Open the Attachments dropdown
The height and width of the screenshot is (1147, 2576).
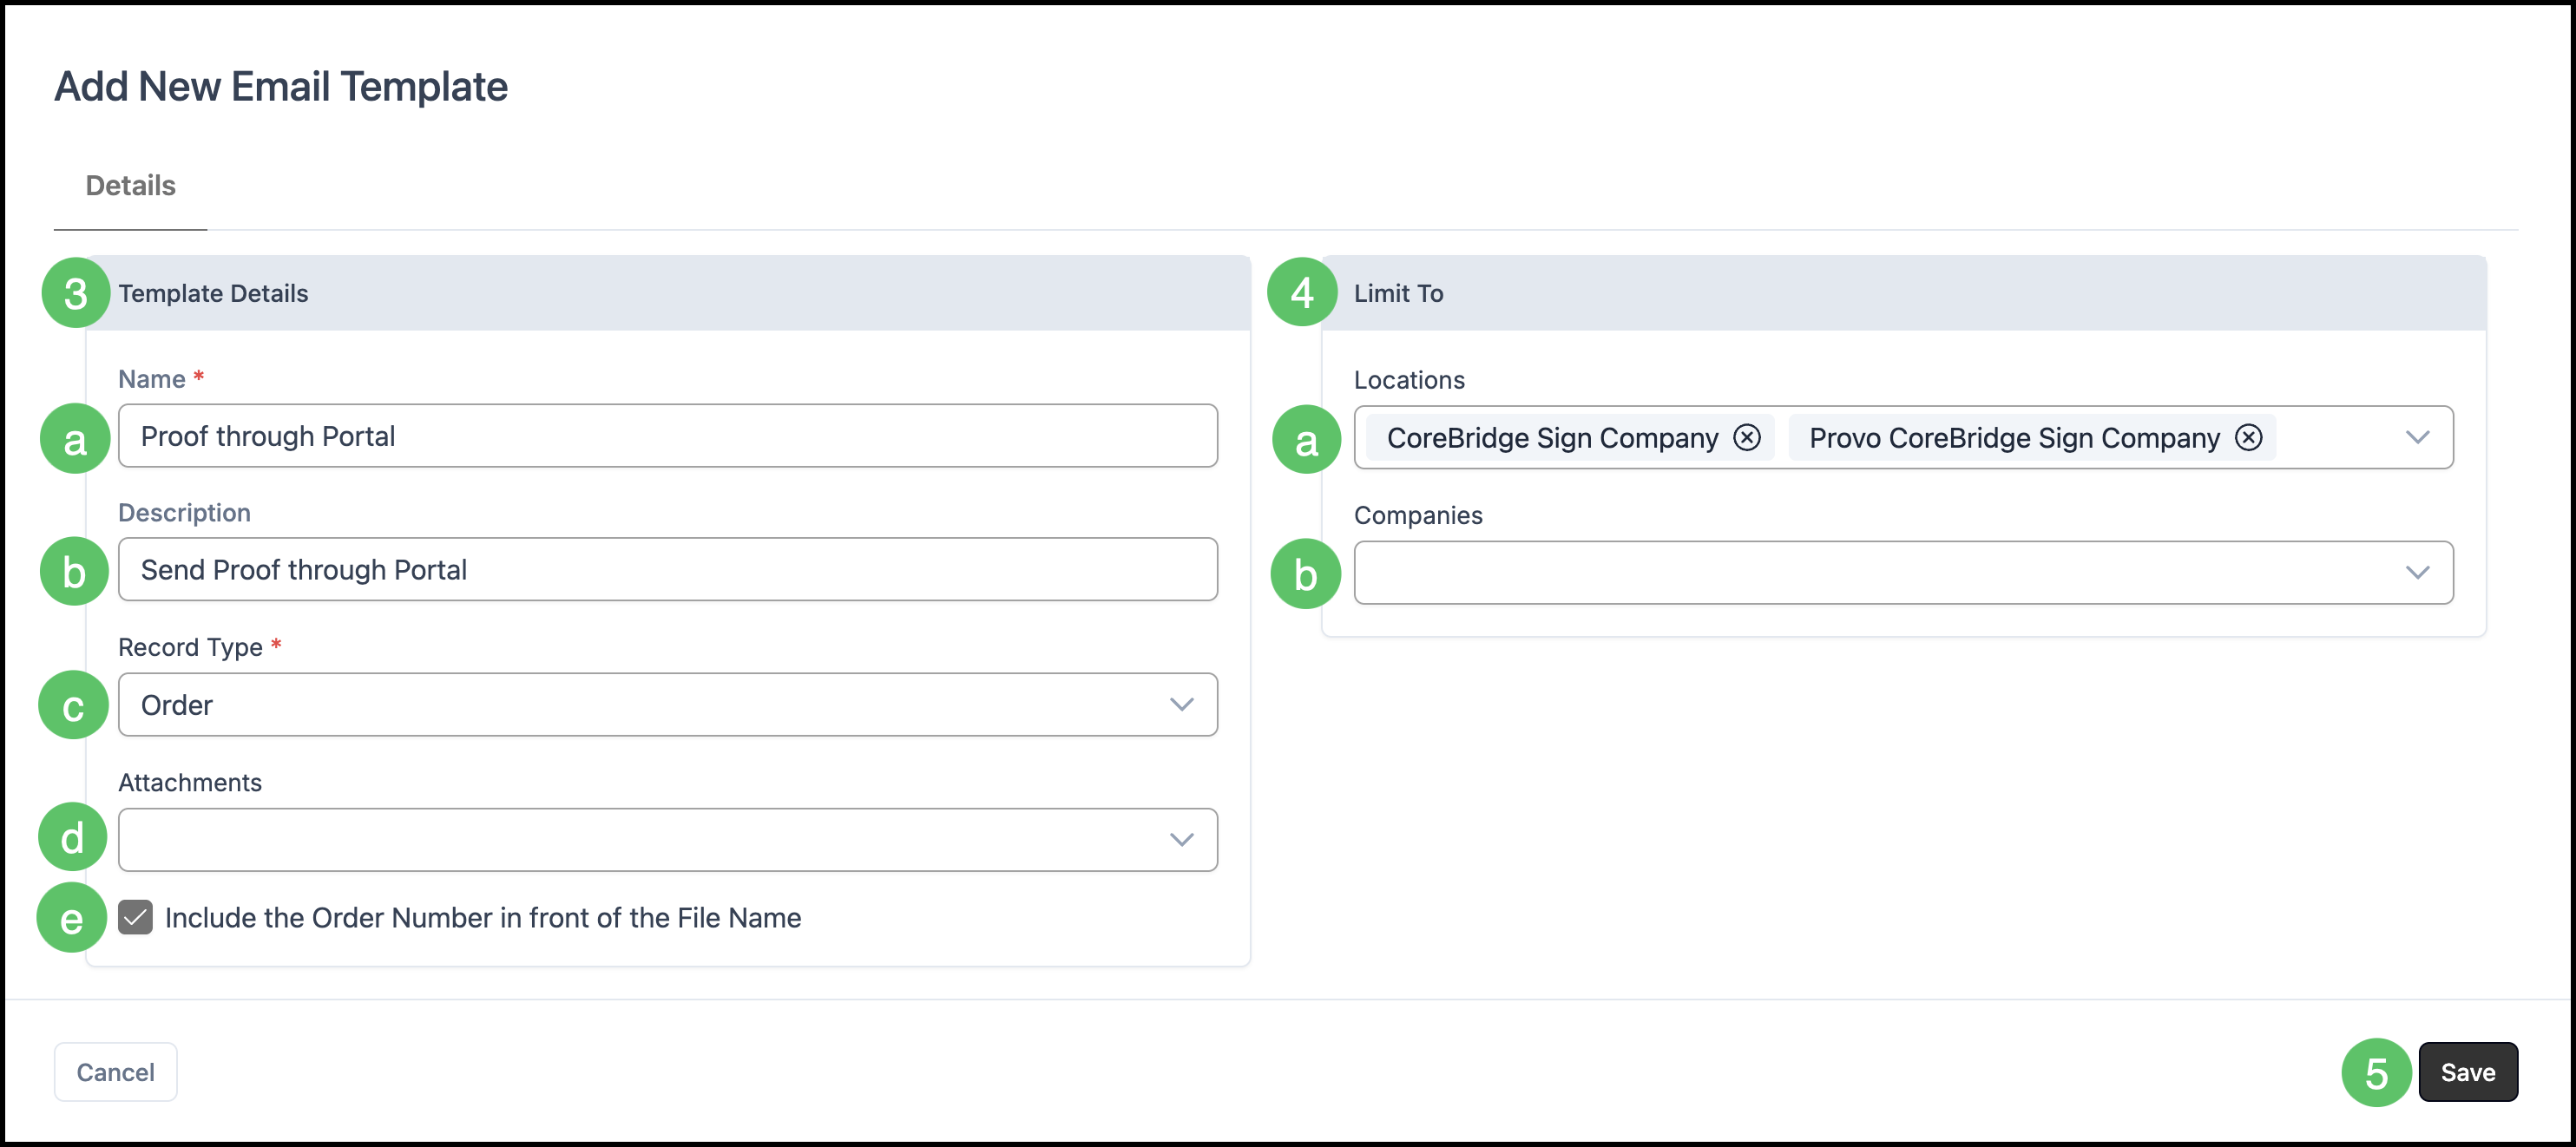(1181, 840)
